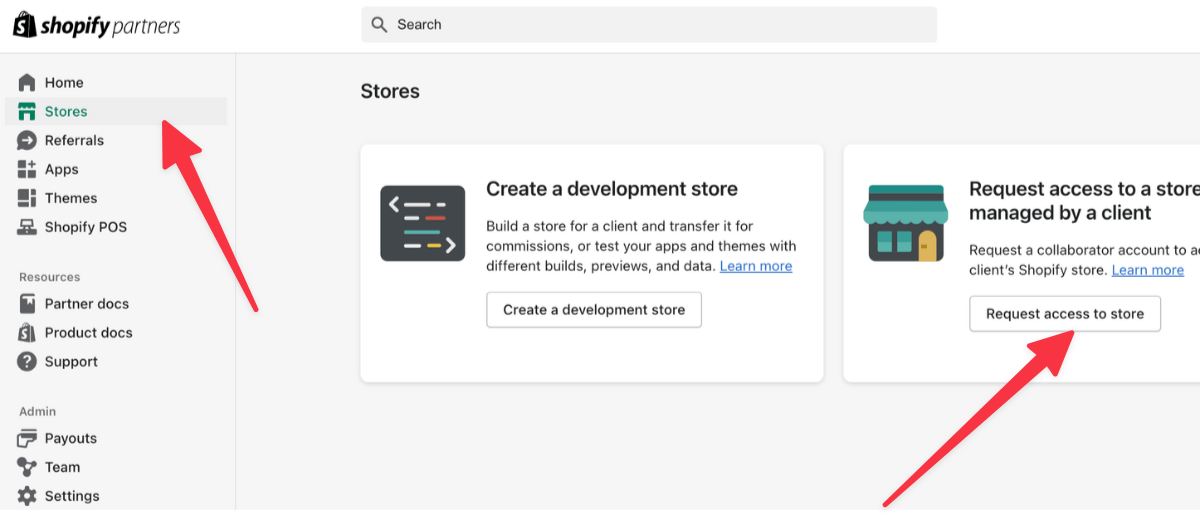Click the Resources section label

click(x=49, y=277)
